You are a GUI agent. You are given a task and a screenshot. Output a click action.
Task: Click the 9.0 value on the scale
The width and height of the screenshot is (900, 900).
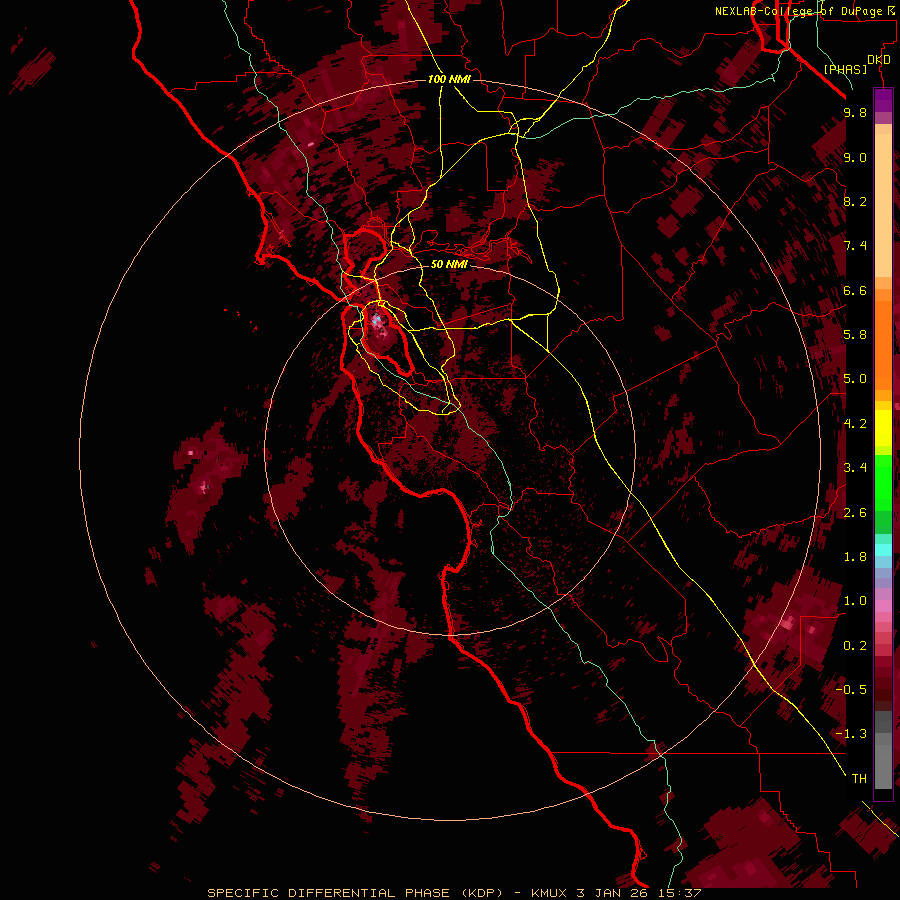[855, 157]
